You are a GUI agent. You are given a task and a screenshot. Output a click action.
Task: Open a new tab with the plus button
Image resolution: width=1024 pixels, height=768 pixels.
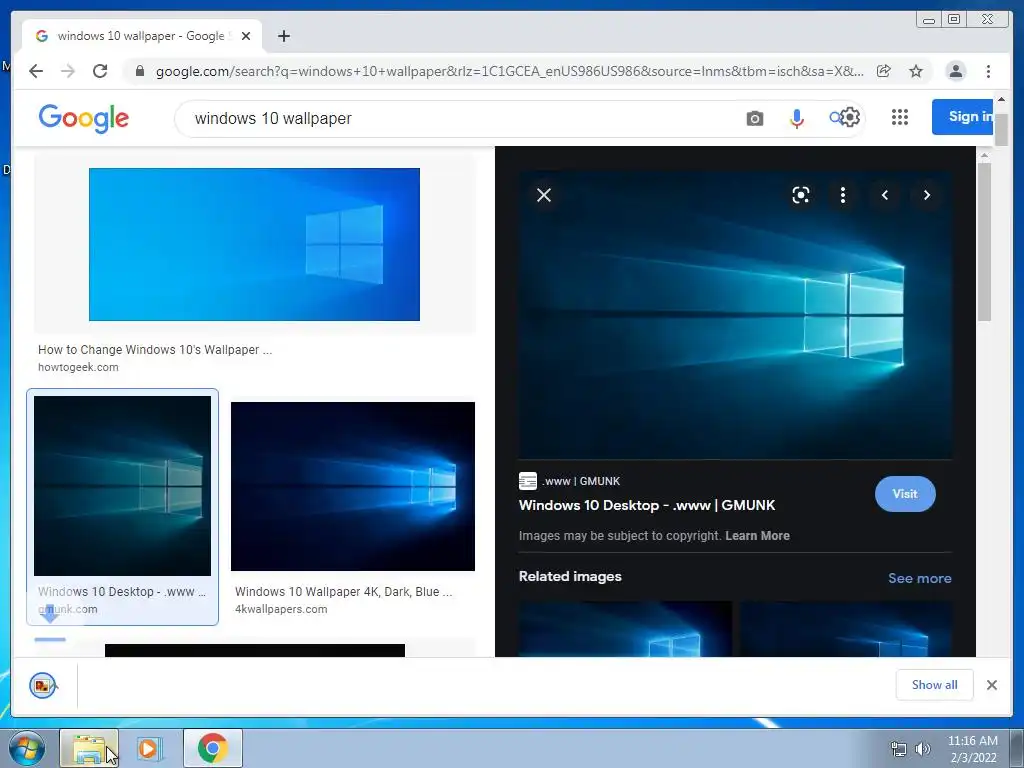pyautogui.click(x=283, y=36)
